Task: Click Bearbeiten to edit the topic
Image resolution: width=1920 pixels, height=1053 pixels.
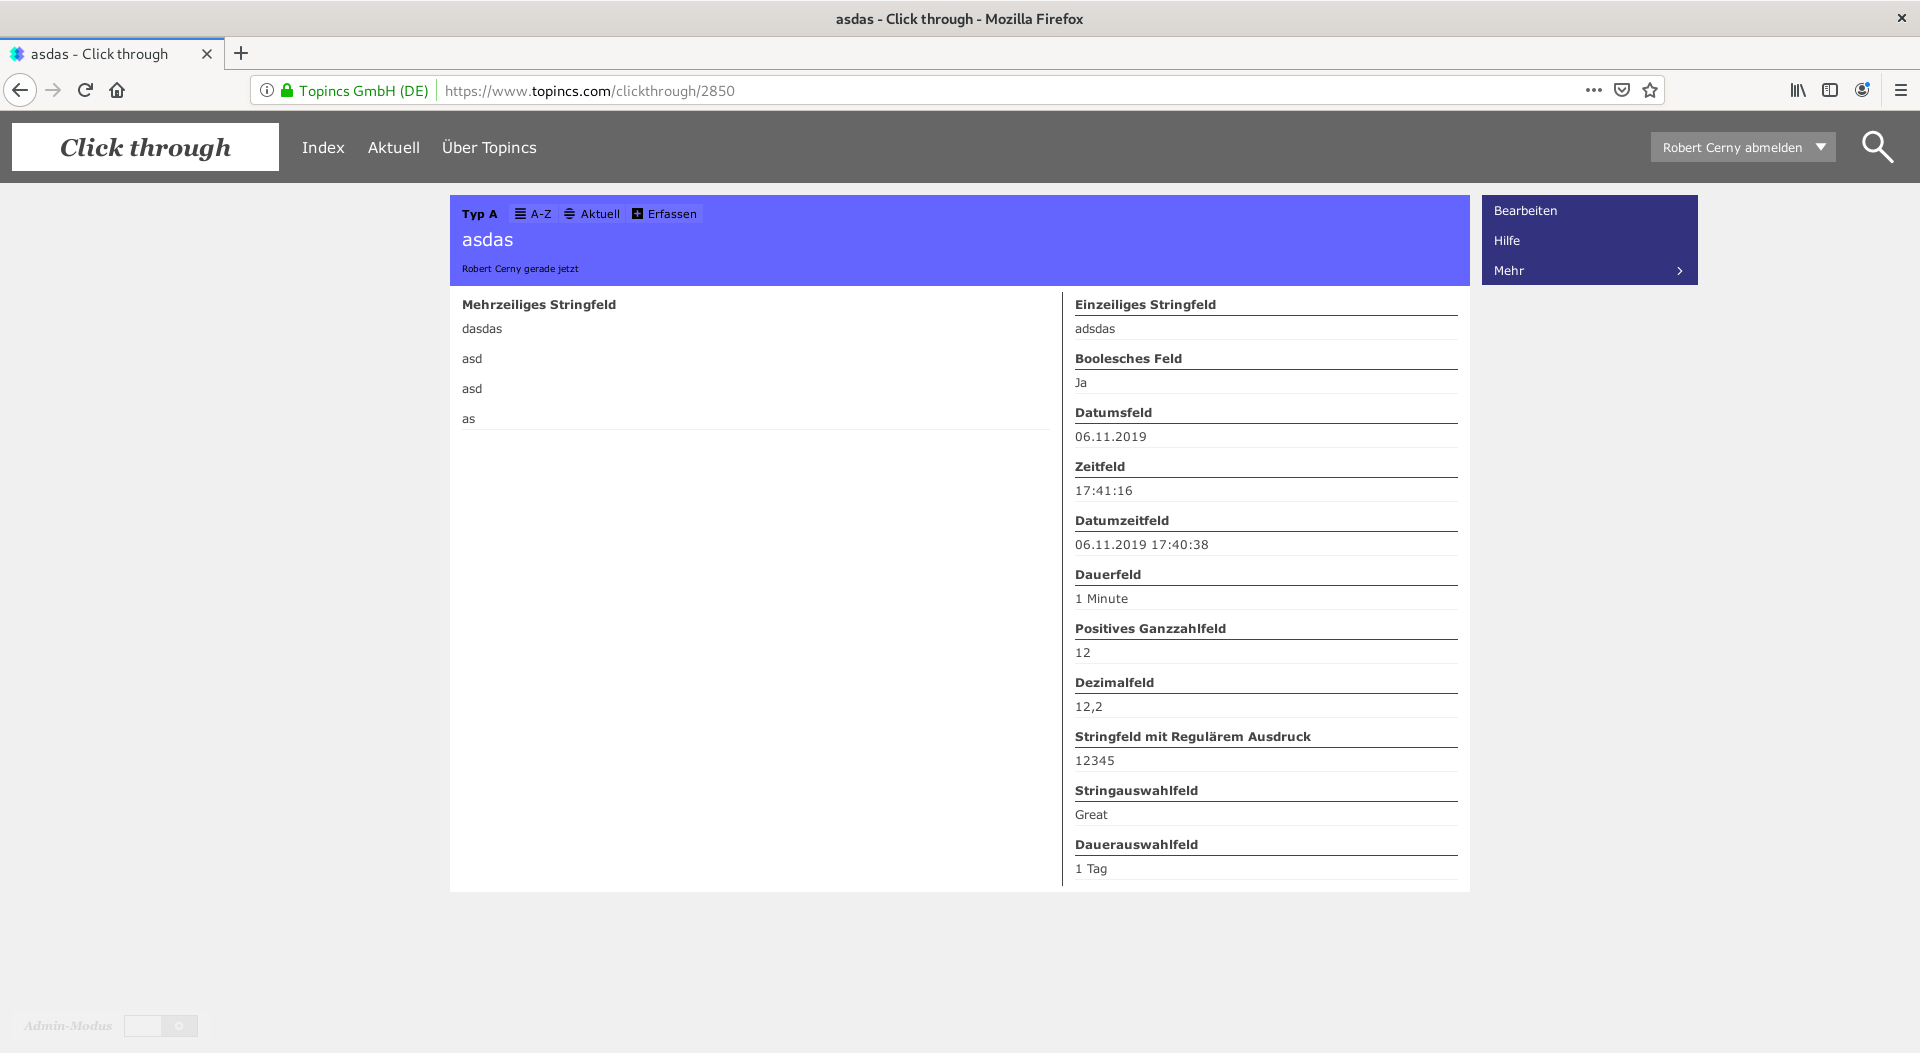Action: [1525, 211]
